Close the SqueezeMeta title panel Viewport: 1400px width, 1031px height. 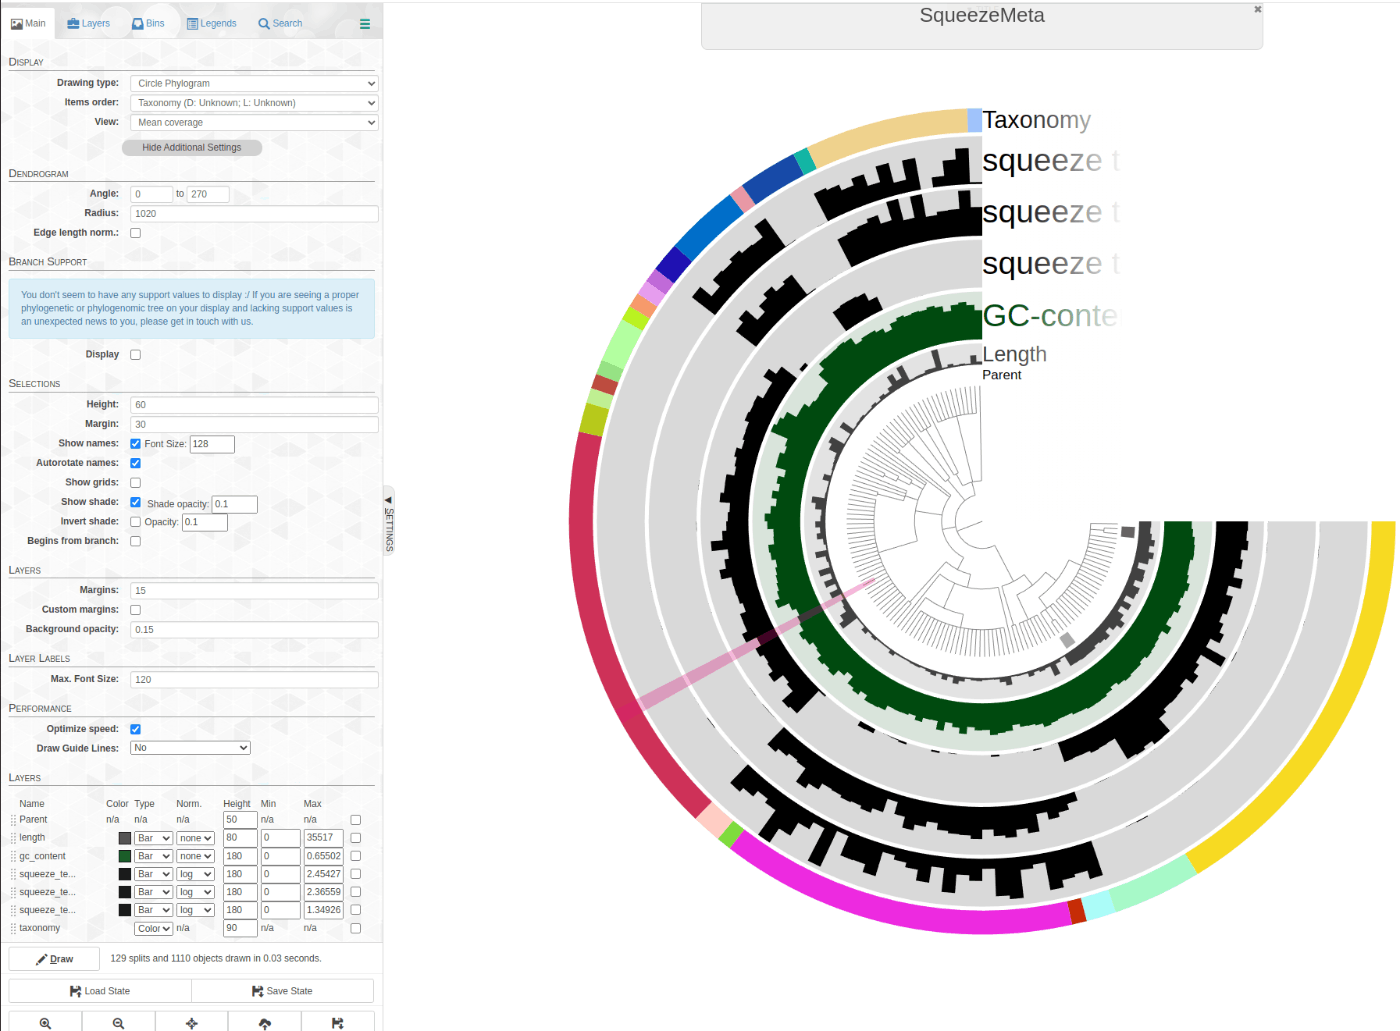(x=1258, y=9)
